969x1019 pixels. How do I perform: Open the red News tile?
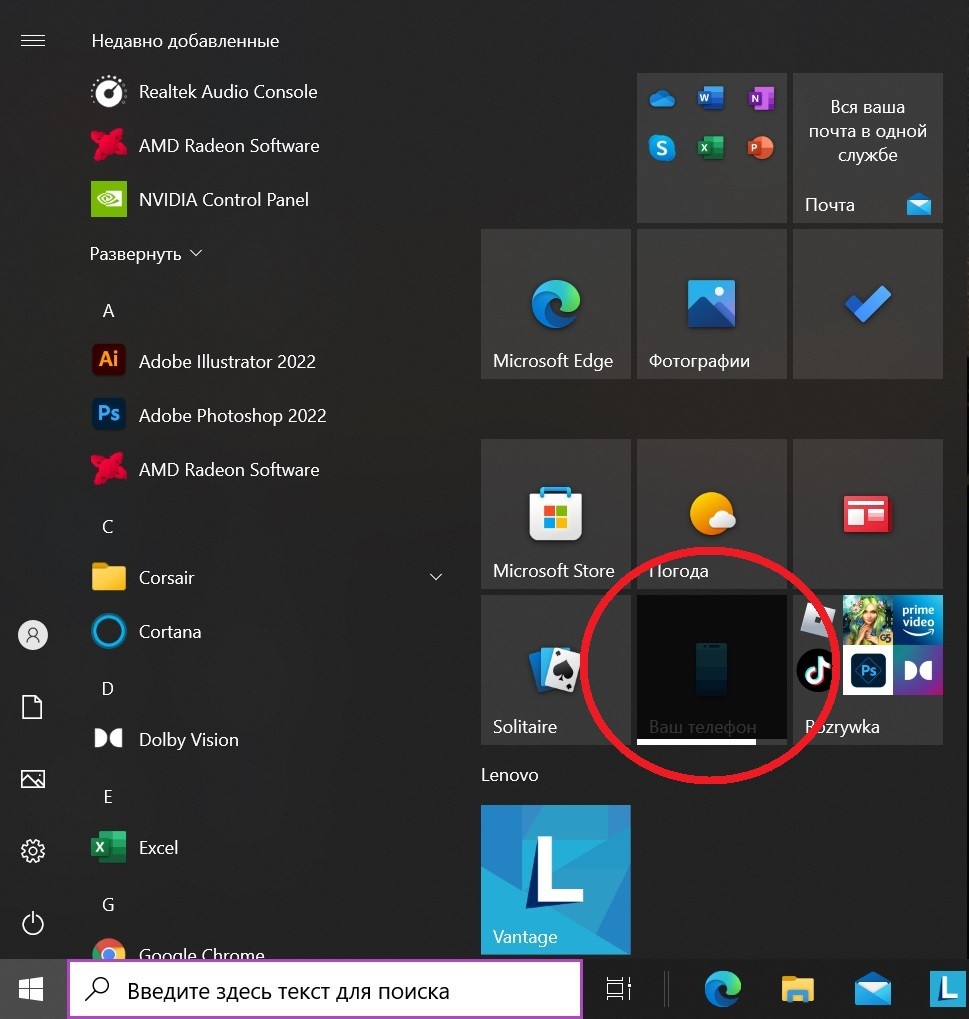tap(868, 514)
